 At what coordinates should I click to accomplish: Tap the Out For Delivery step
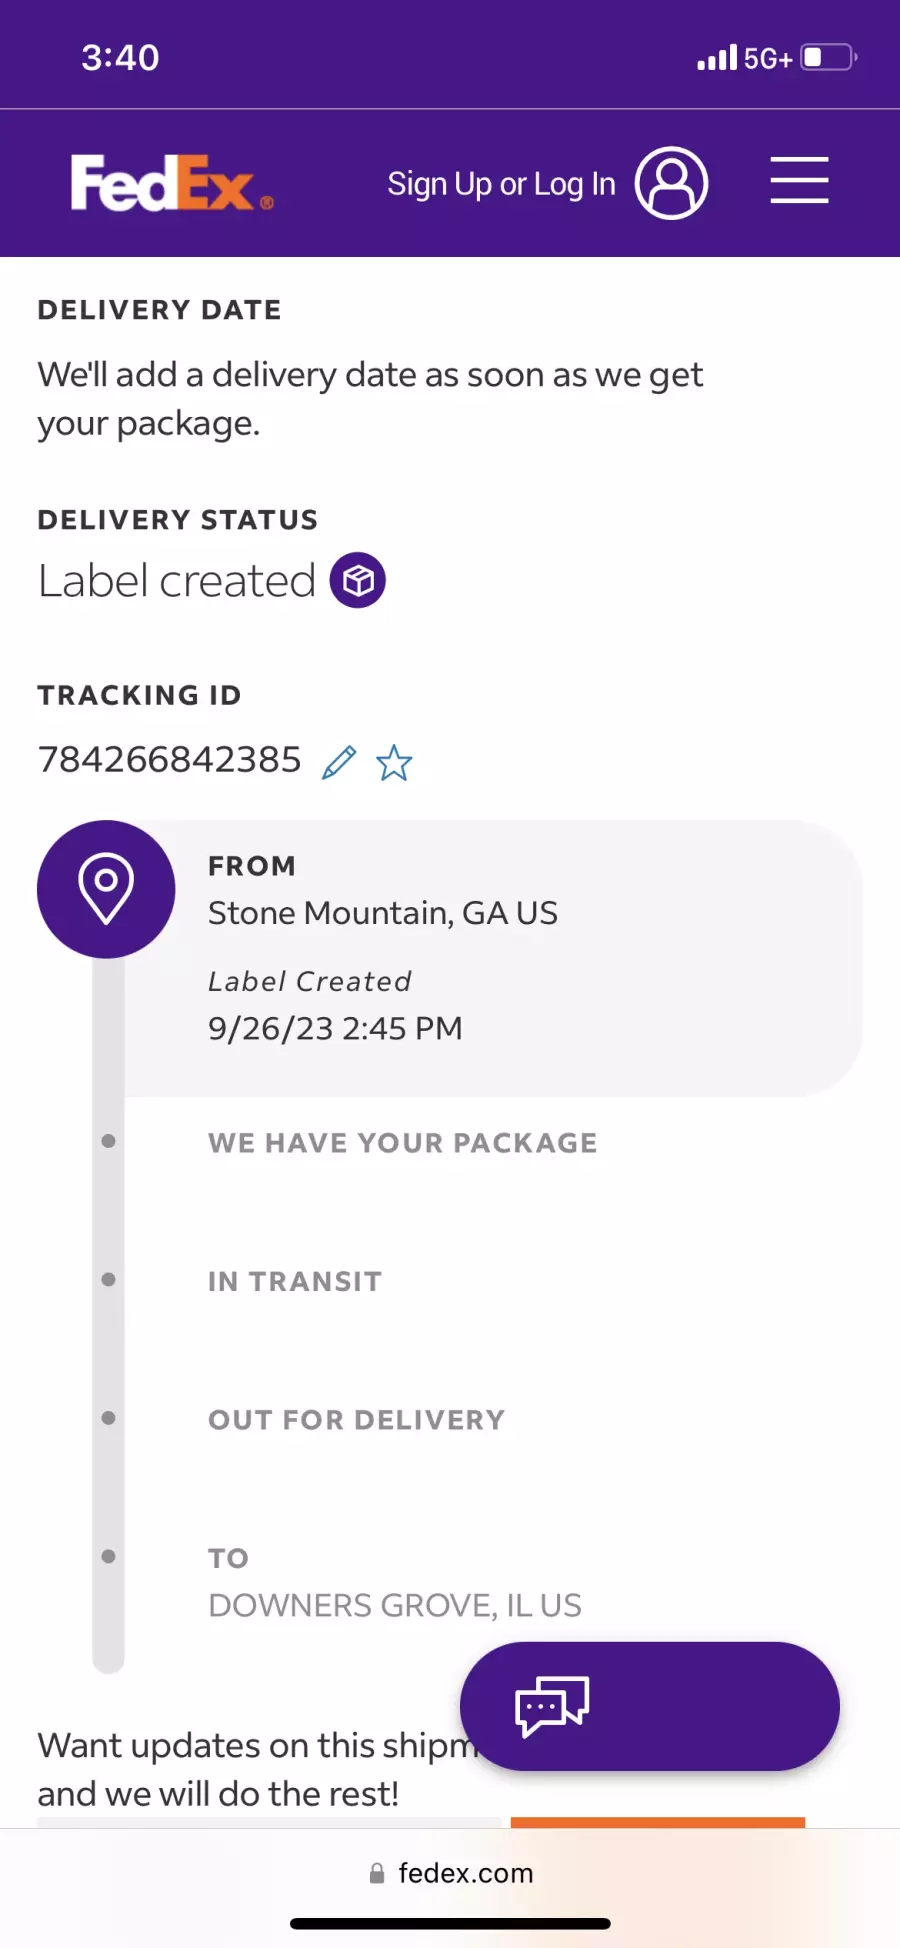coord(356,1420)
